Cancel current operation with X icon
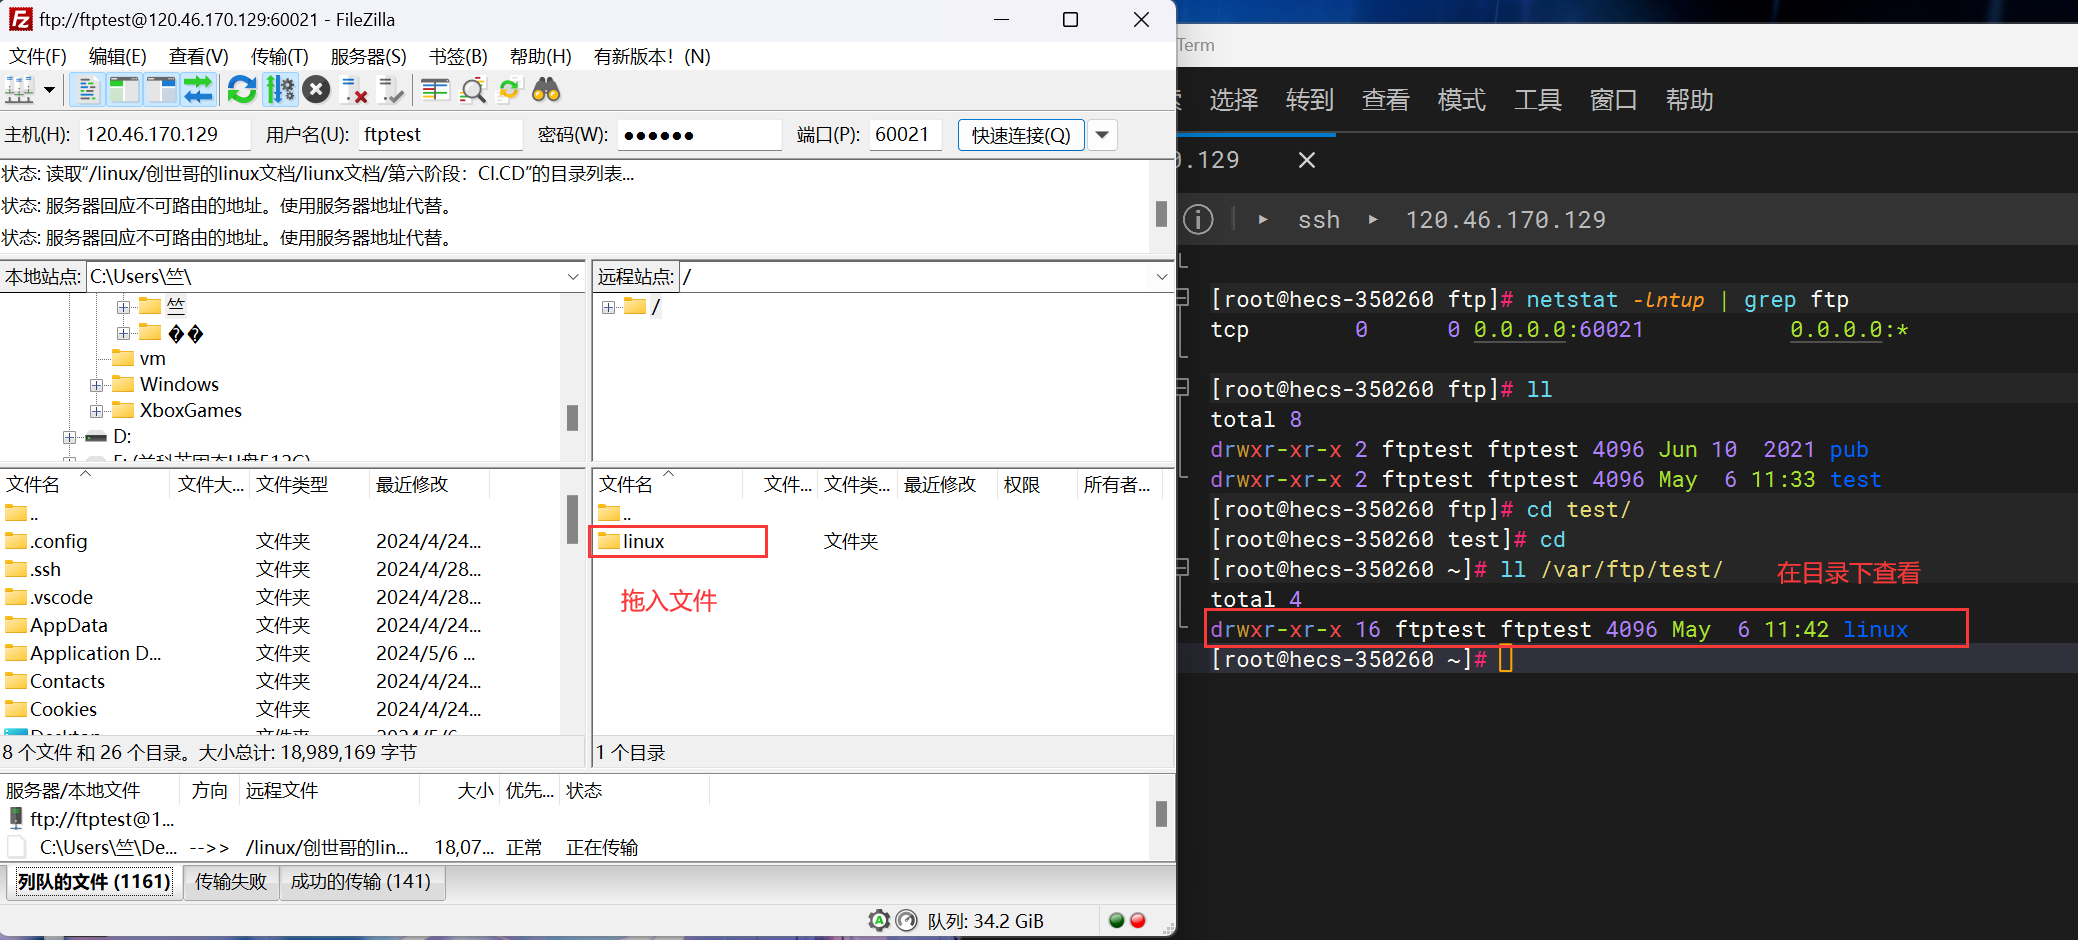The image size is (2078, 940). pyautogui.click(x=316, y=90)
